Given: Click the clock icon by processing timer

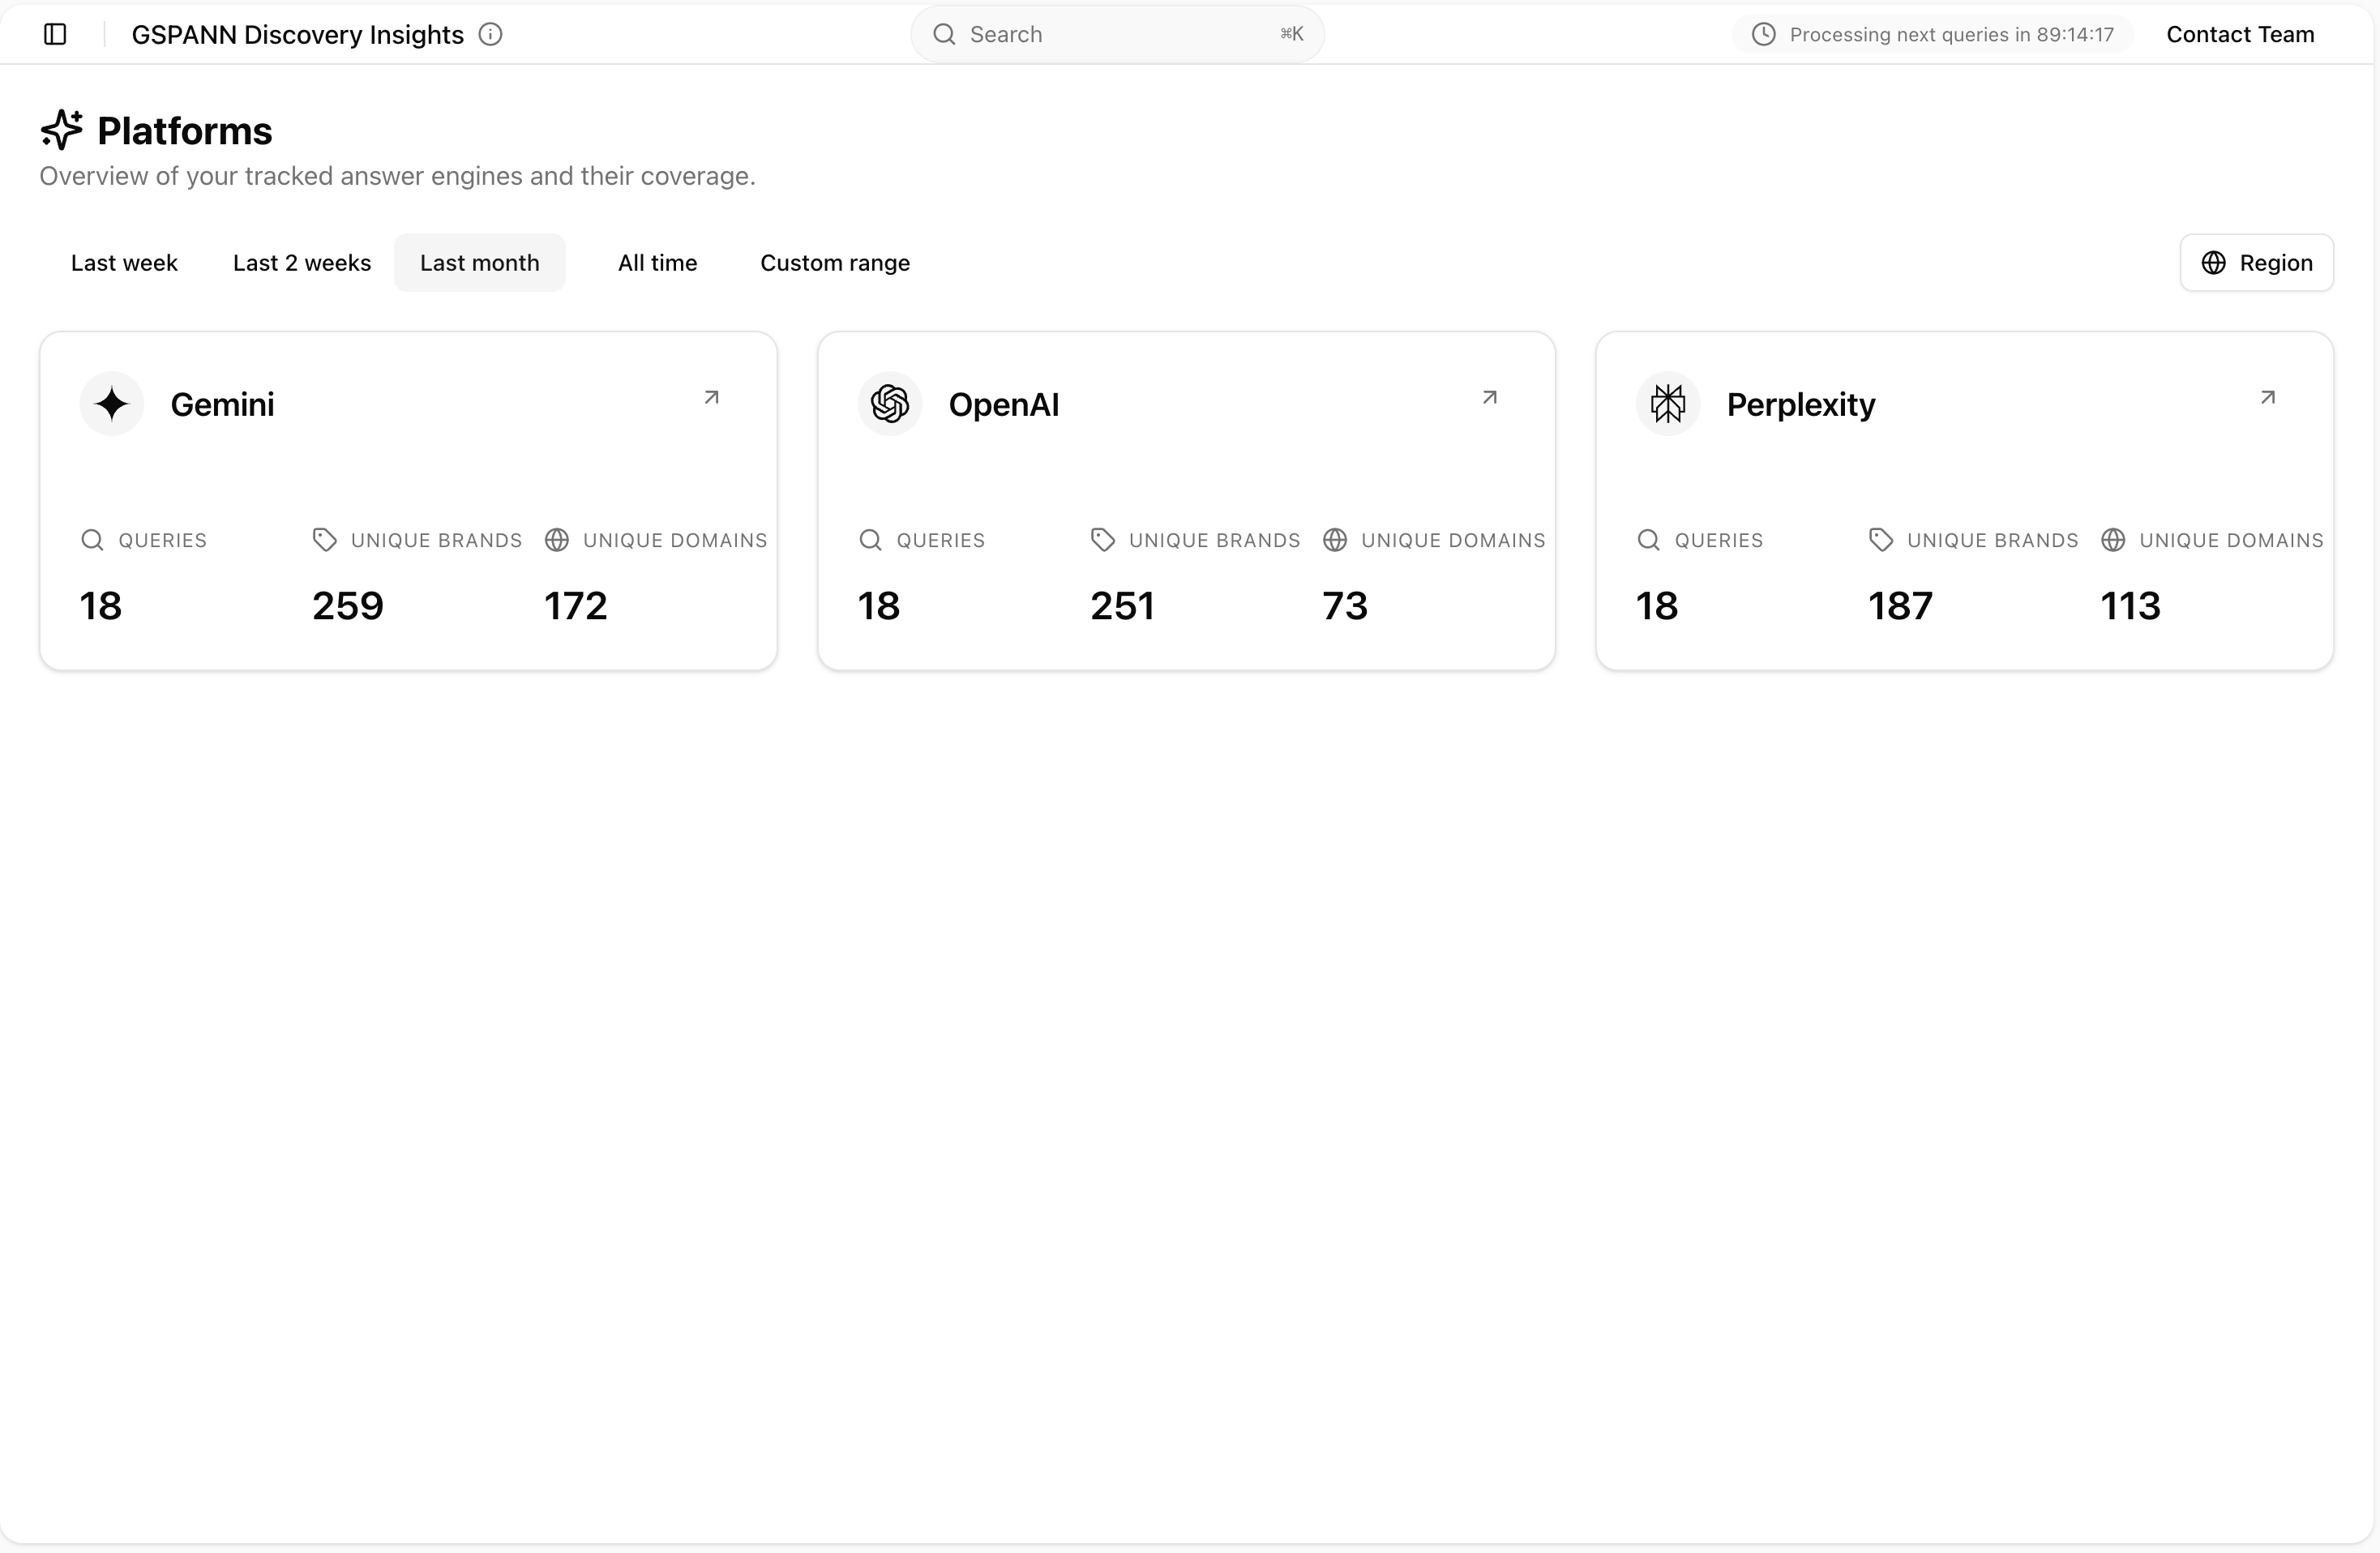Looking at the screenshot, I should [1764, 34].
